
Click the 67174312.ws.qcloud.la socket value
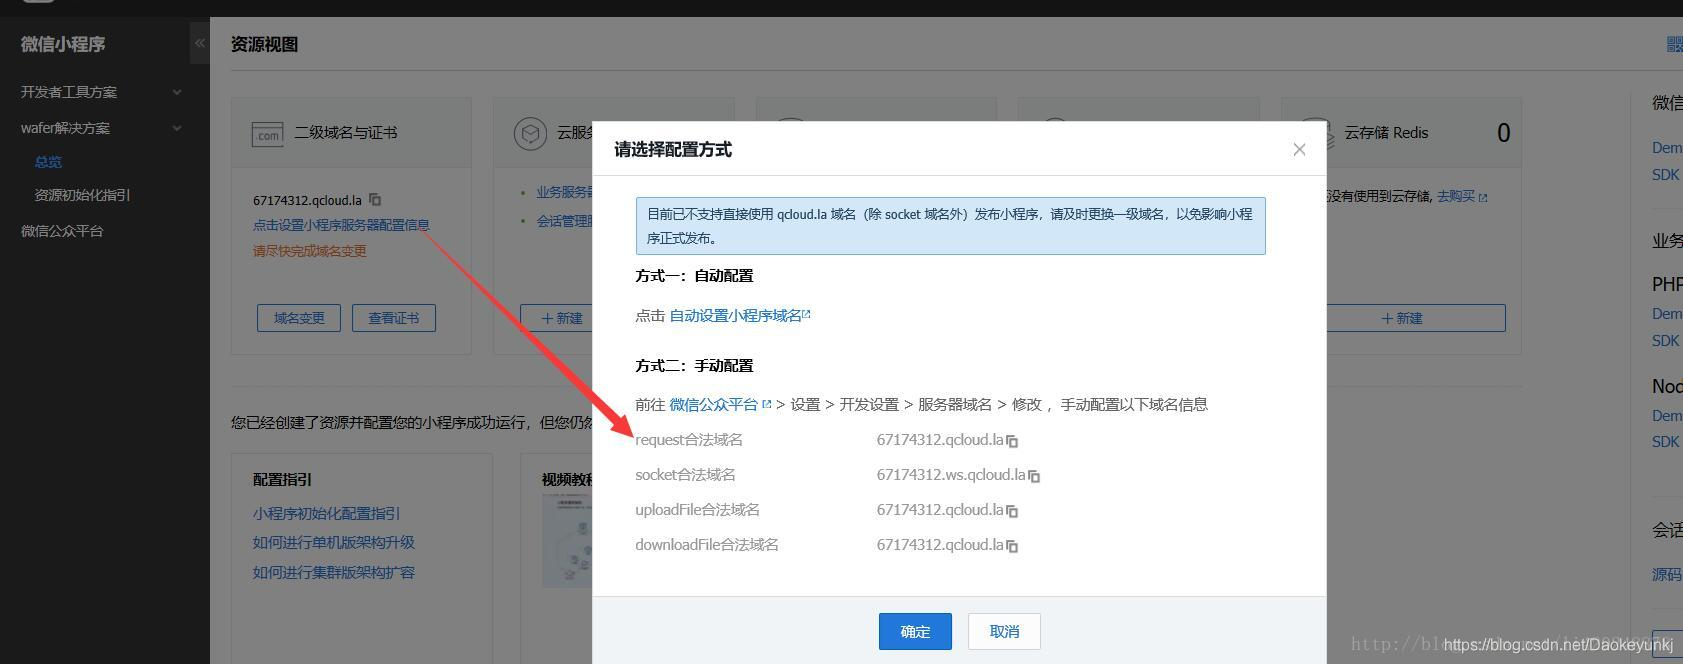pos(951,475)
